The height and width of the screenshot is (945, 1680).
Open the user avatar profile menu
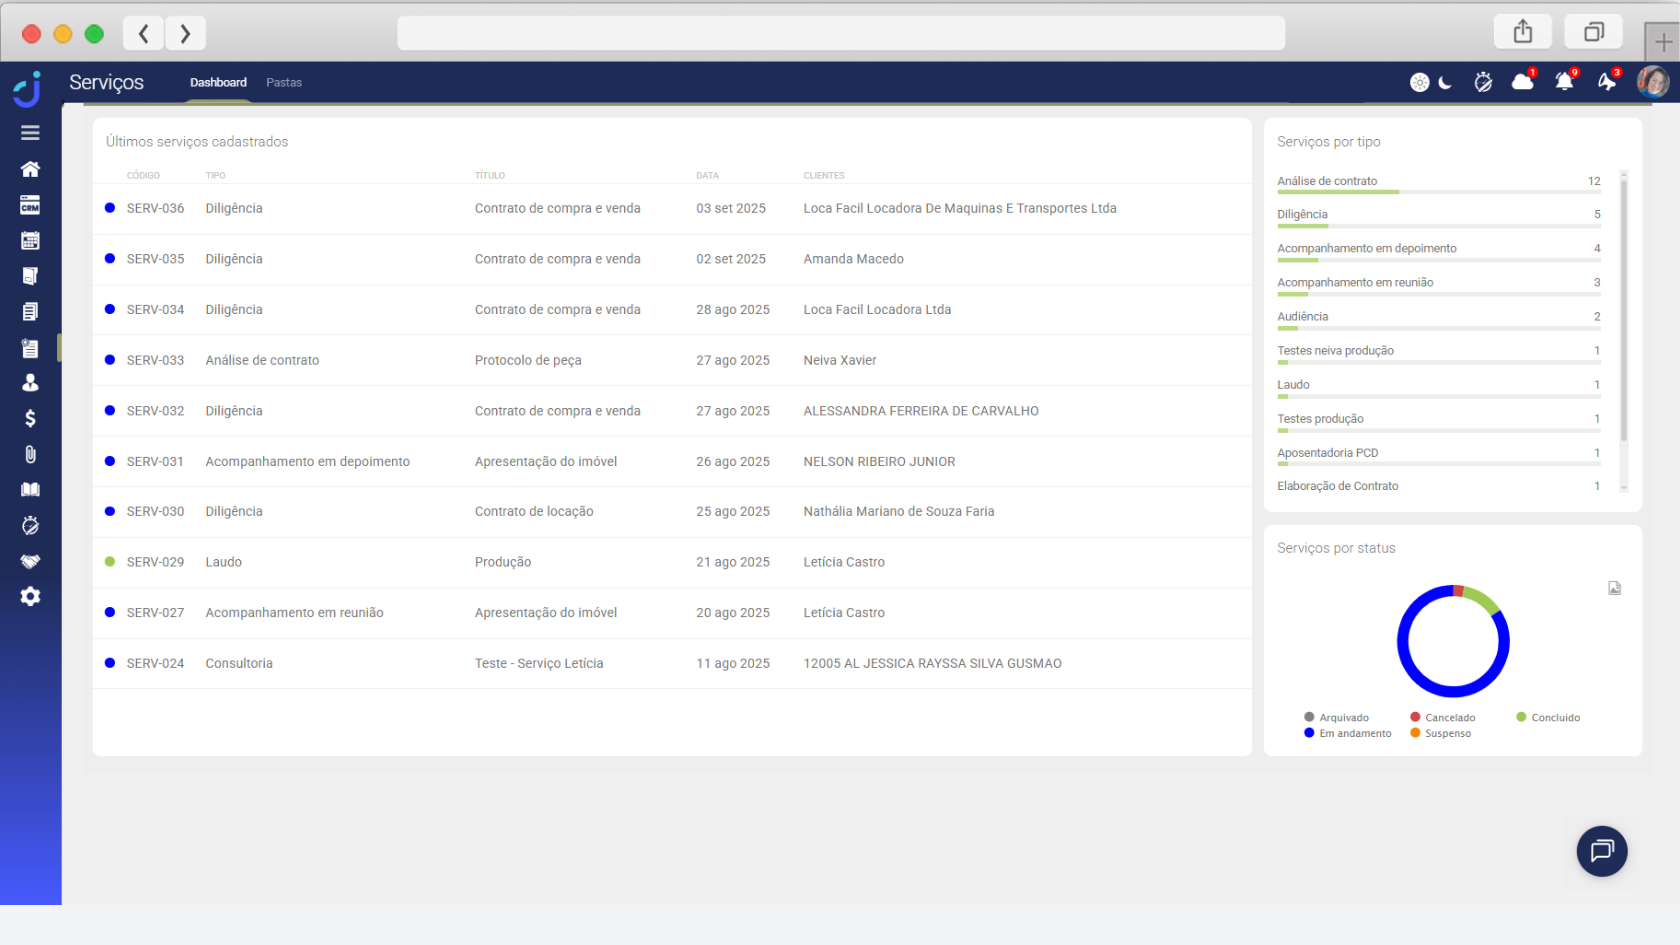click(1652, 82)
